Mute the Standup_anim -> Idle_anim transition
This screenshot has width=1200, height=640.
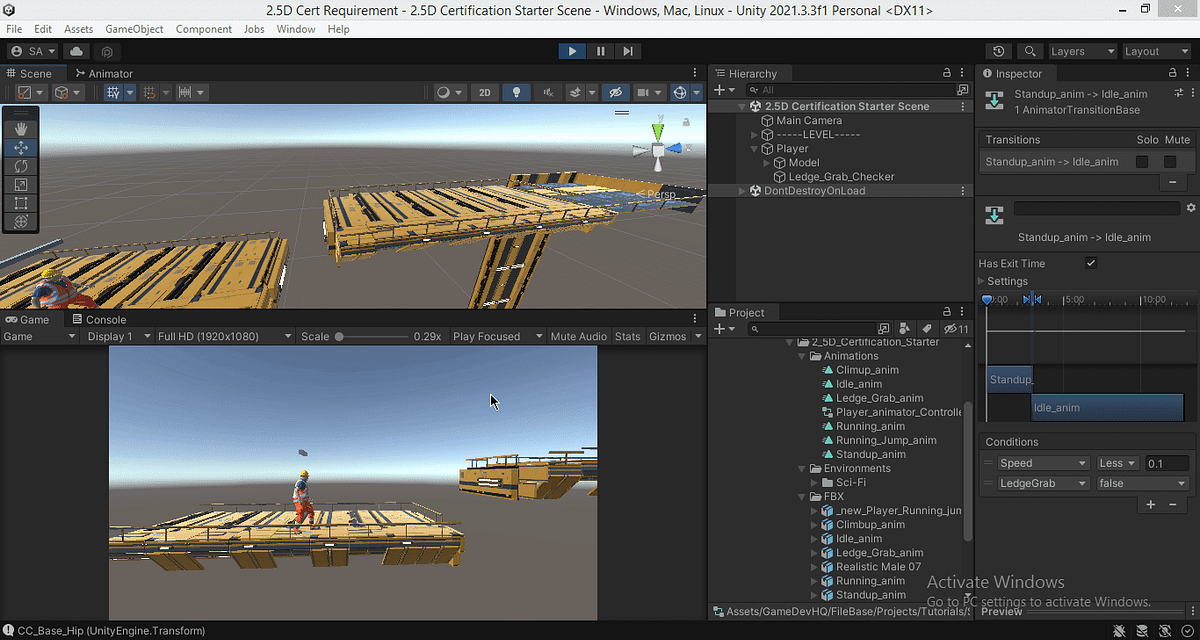point(1168,161)
